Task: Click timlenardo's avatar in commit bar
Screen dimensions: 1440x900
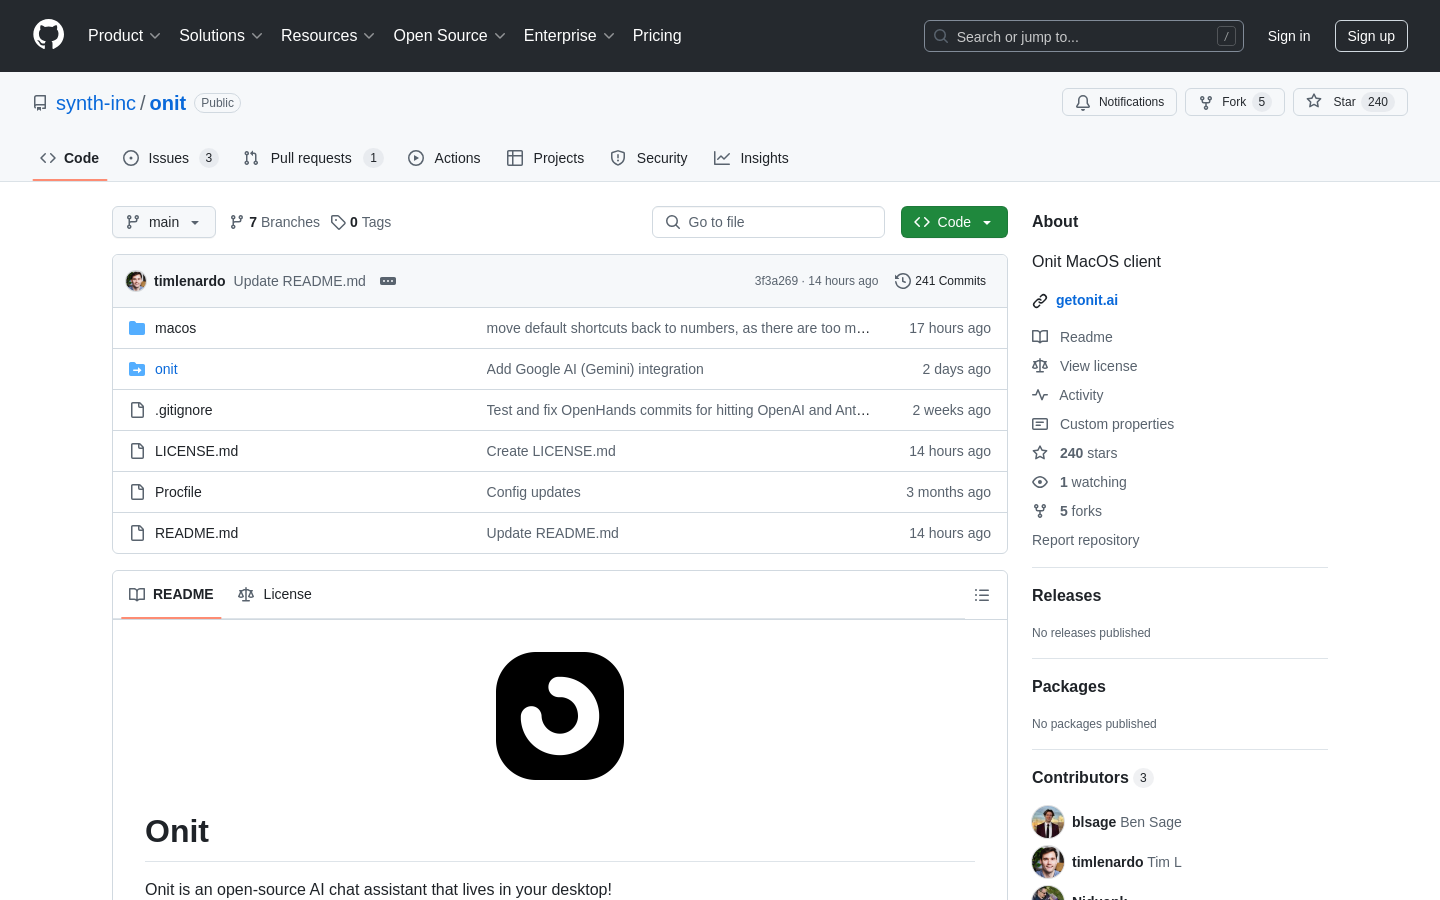Action: tap(136, 281)
